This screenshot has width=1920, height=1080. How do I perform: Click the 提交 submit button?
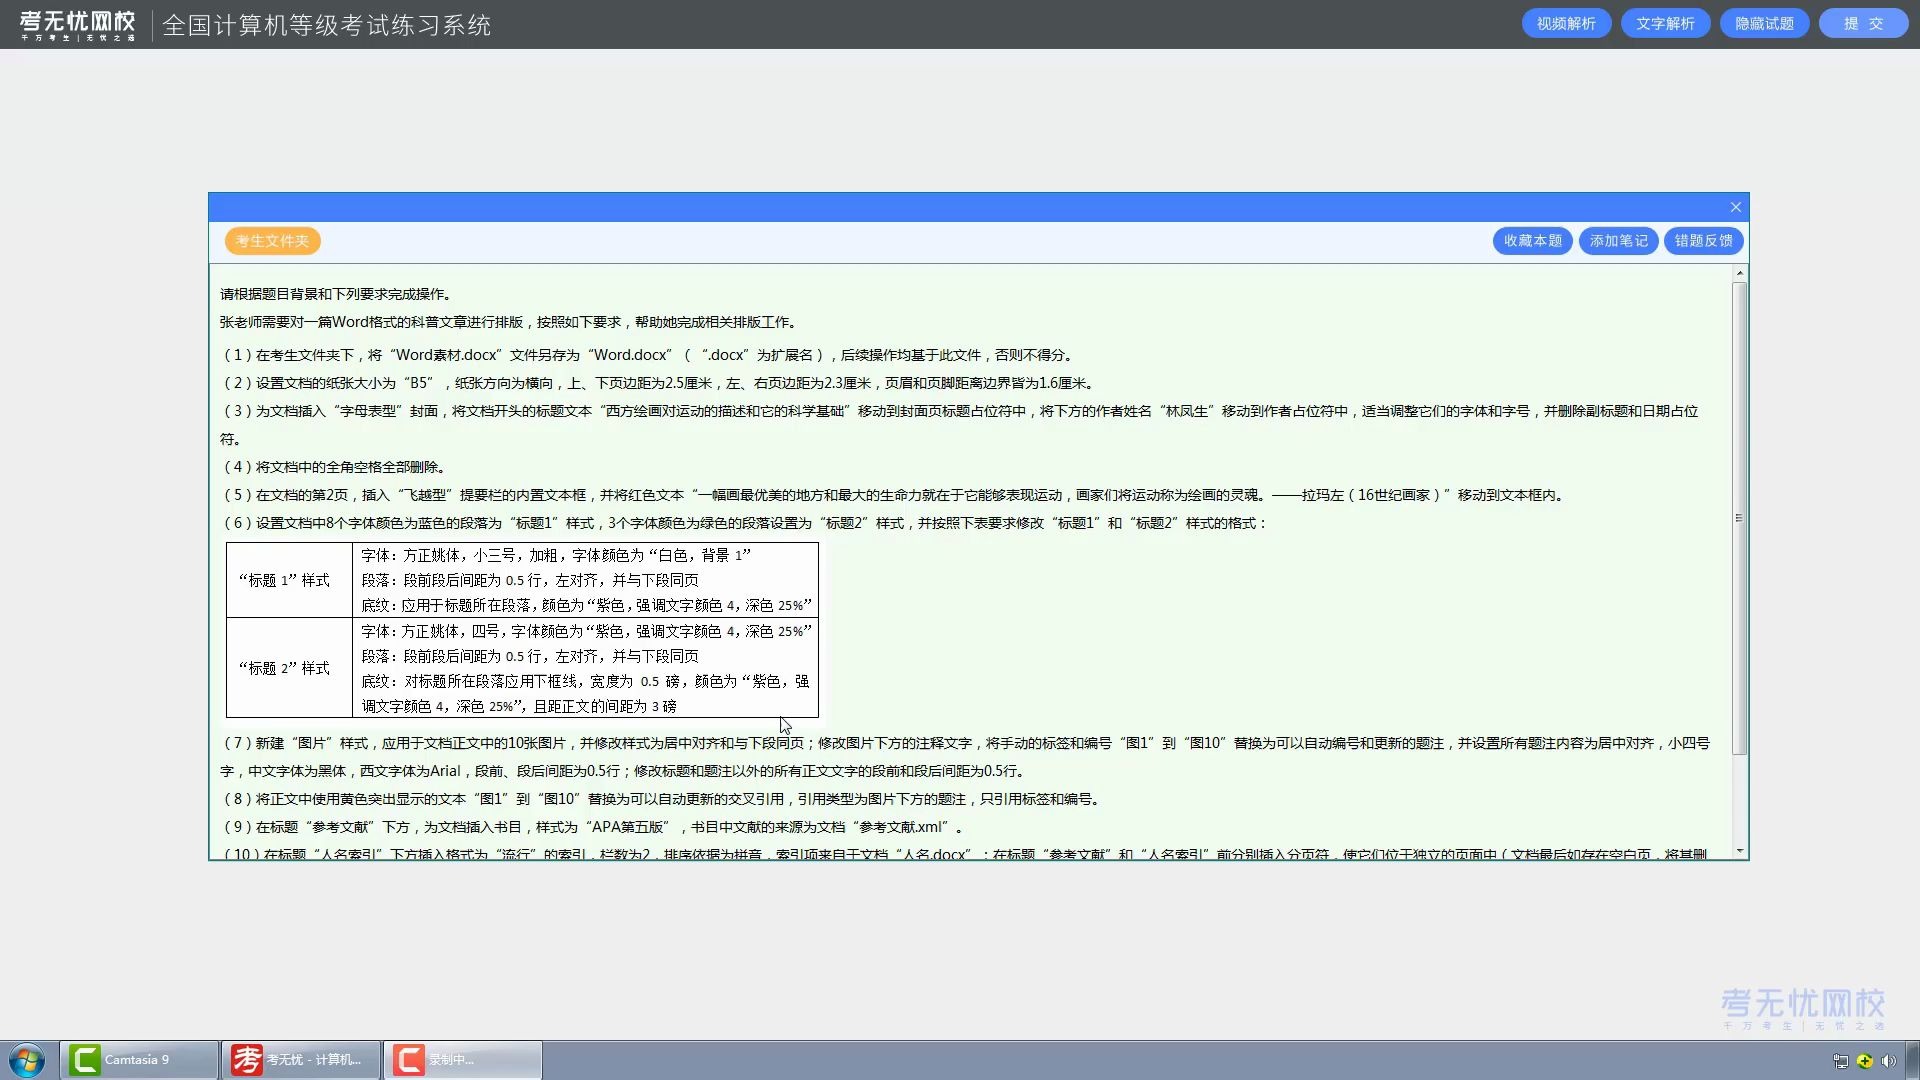(x=1864, y=22)
